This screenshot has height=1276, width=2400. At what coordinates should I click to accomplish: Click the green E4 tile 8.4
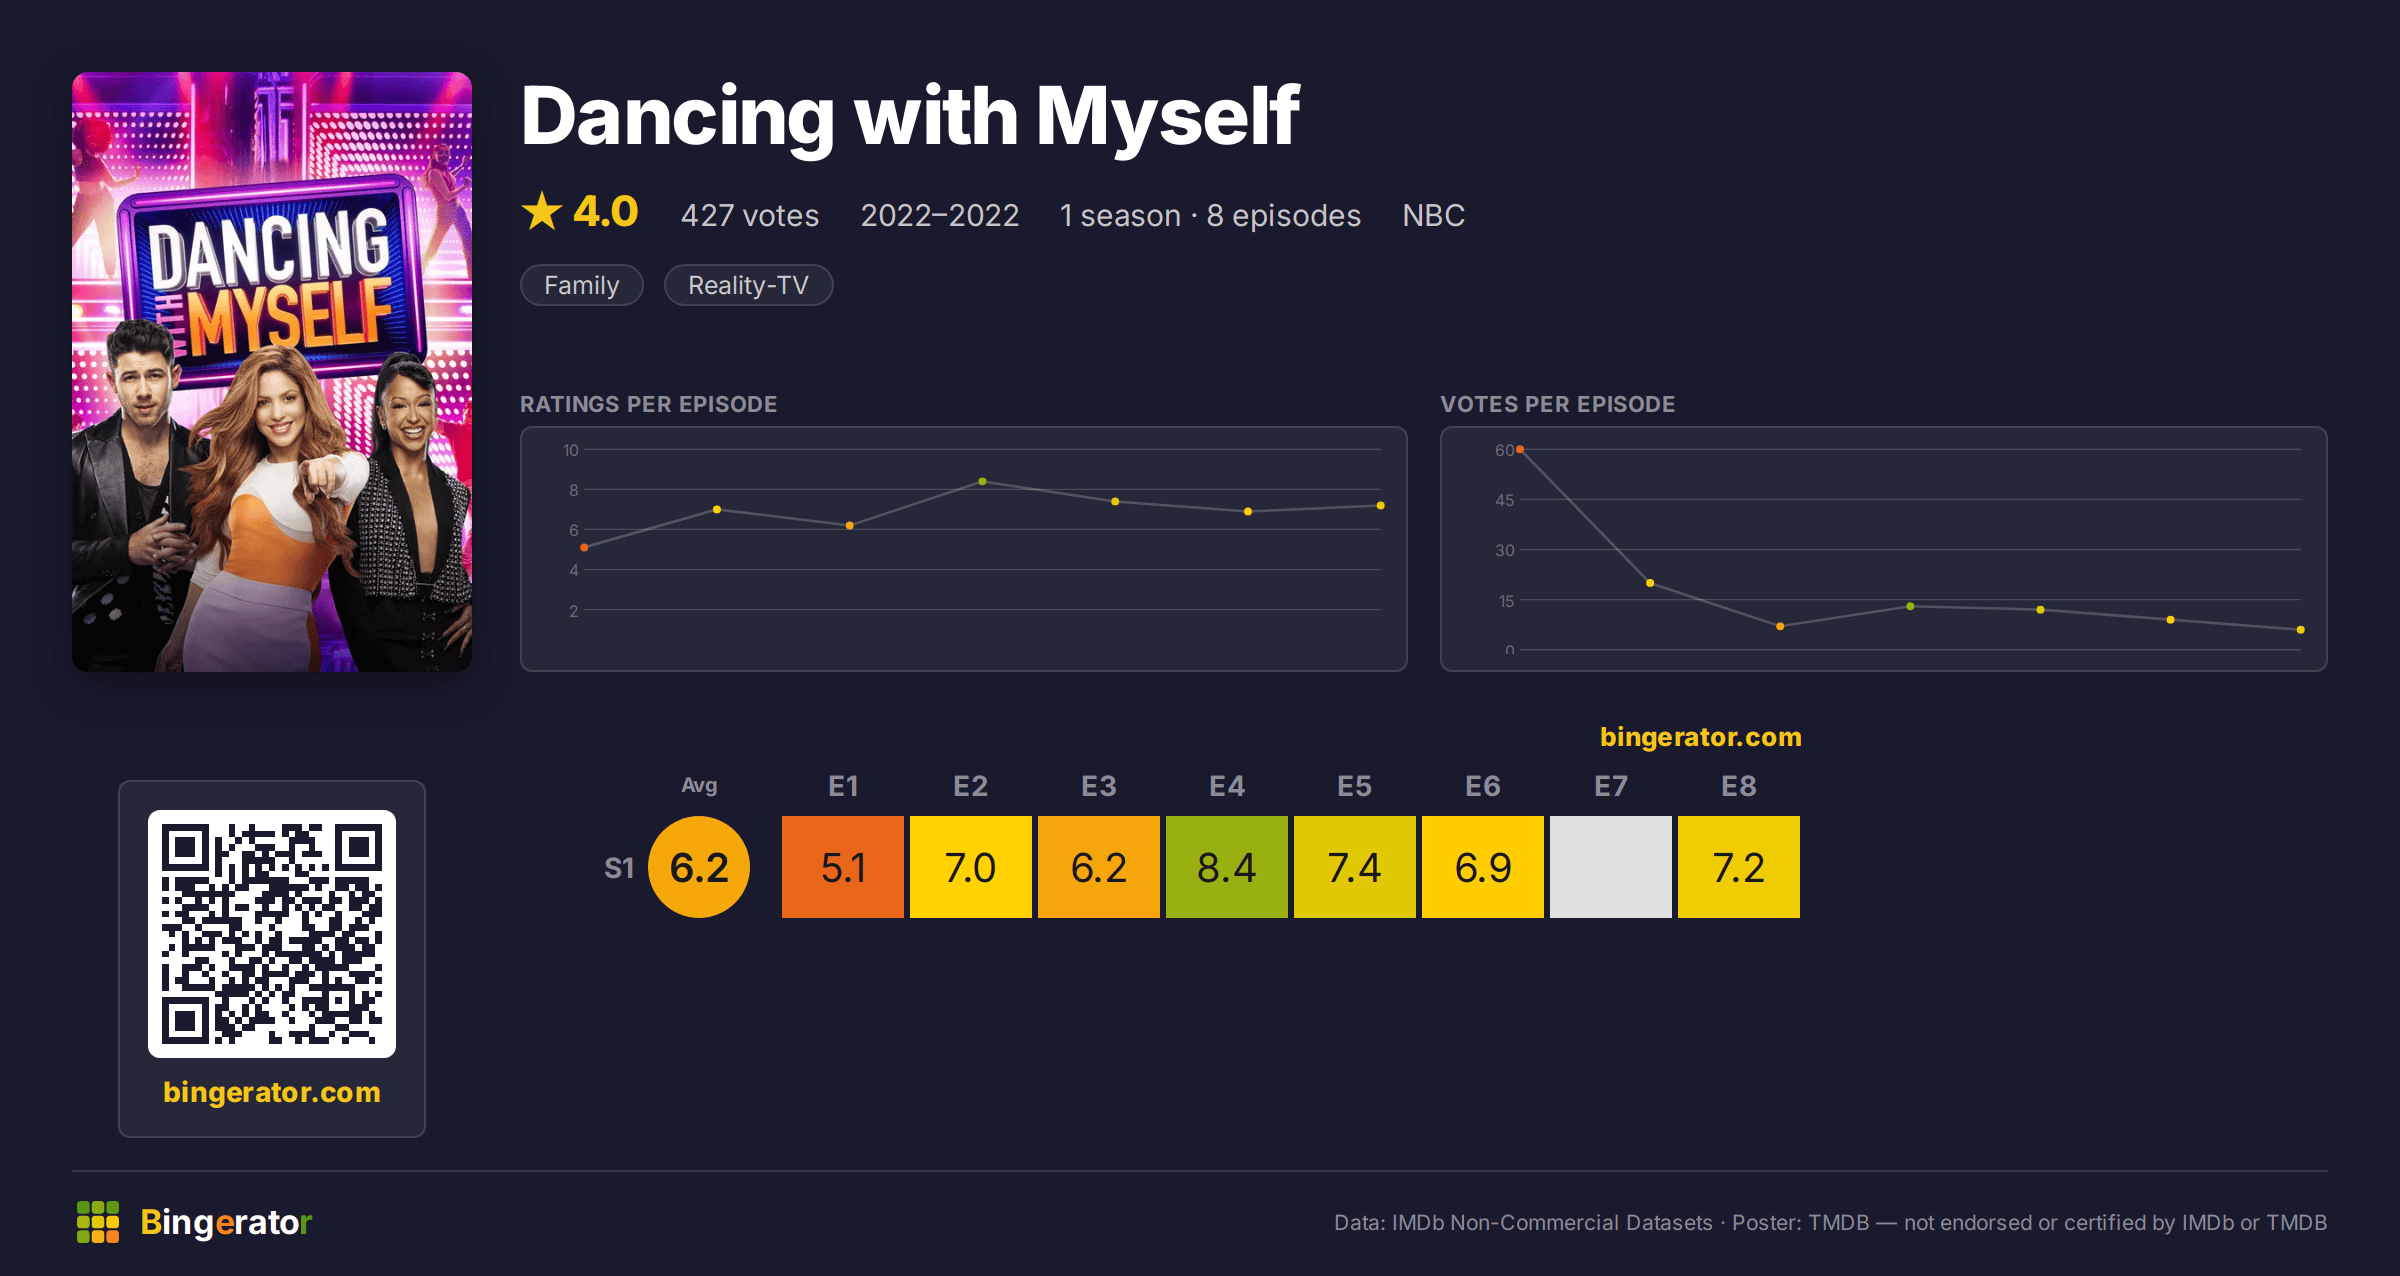pos(1227,867)
